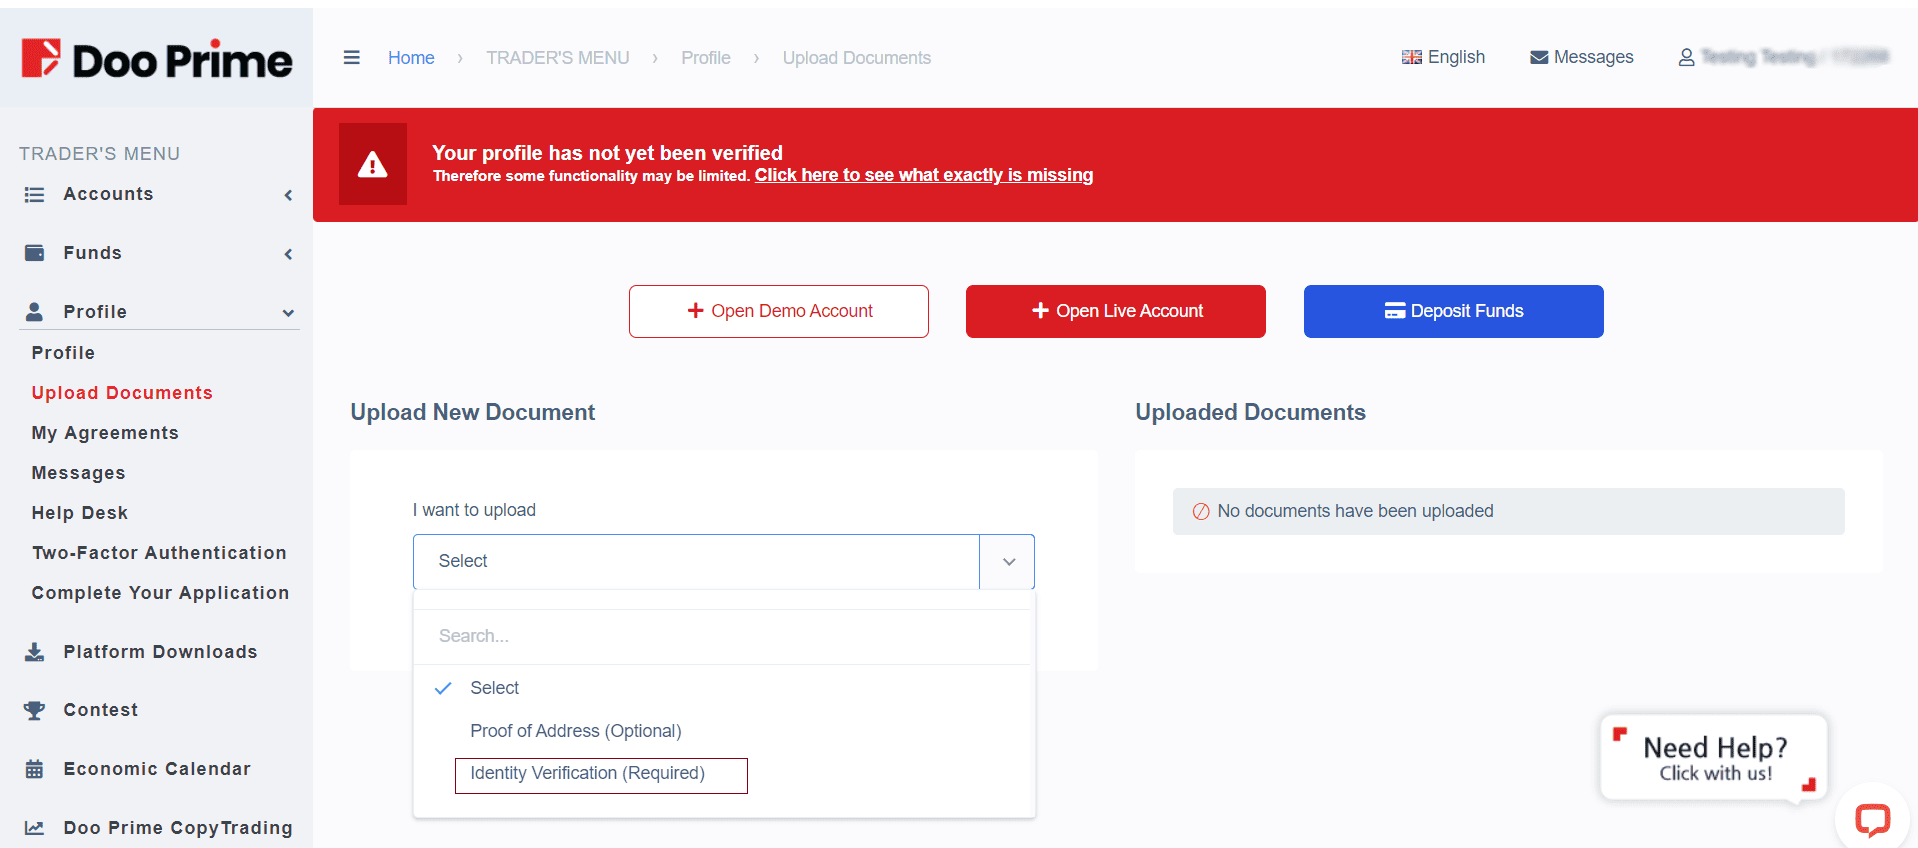Click the warning triangle alert icon
Screen dimensions: 1918x848
373,164
